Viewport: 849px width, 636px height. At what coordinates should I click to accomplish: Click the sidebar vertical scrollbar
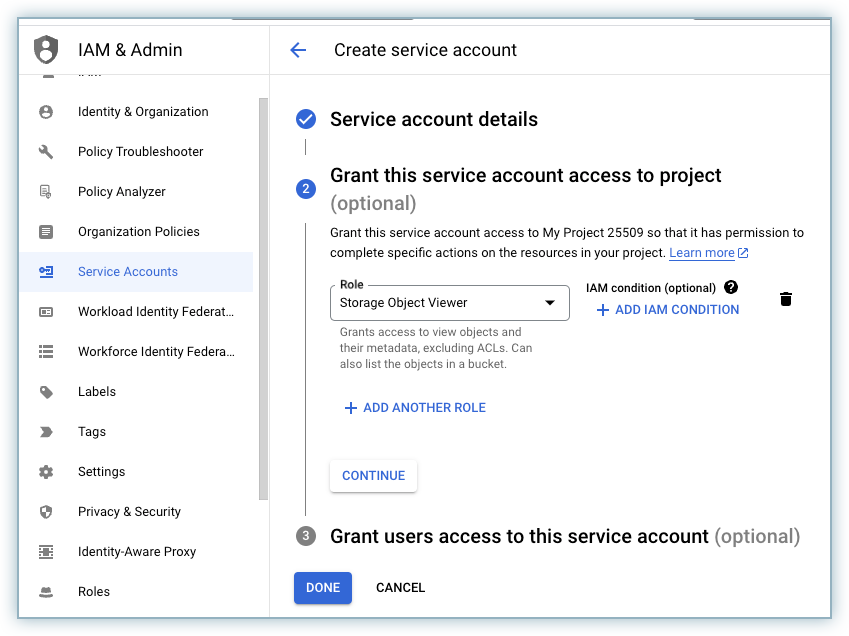[263, 300]
